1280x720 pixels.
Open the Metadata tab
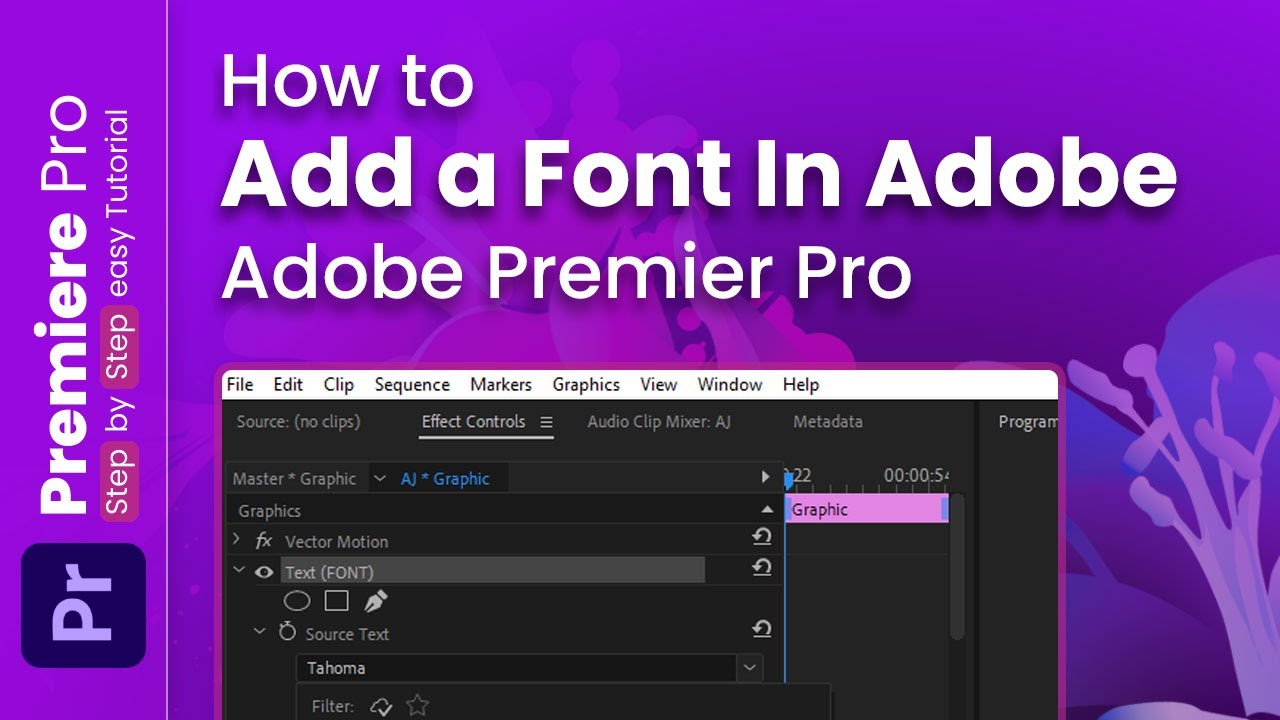tap(828, 422)
